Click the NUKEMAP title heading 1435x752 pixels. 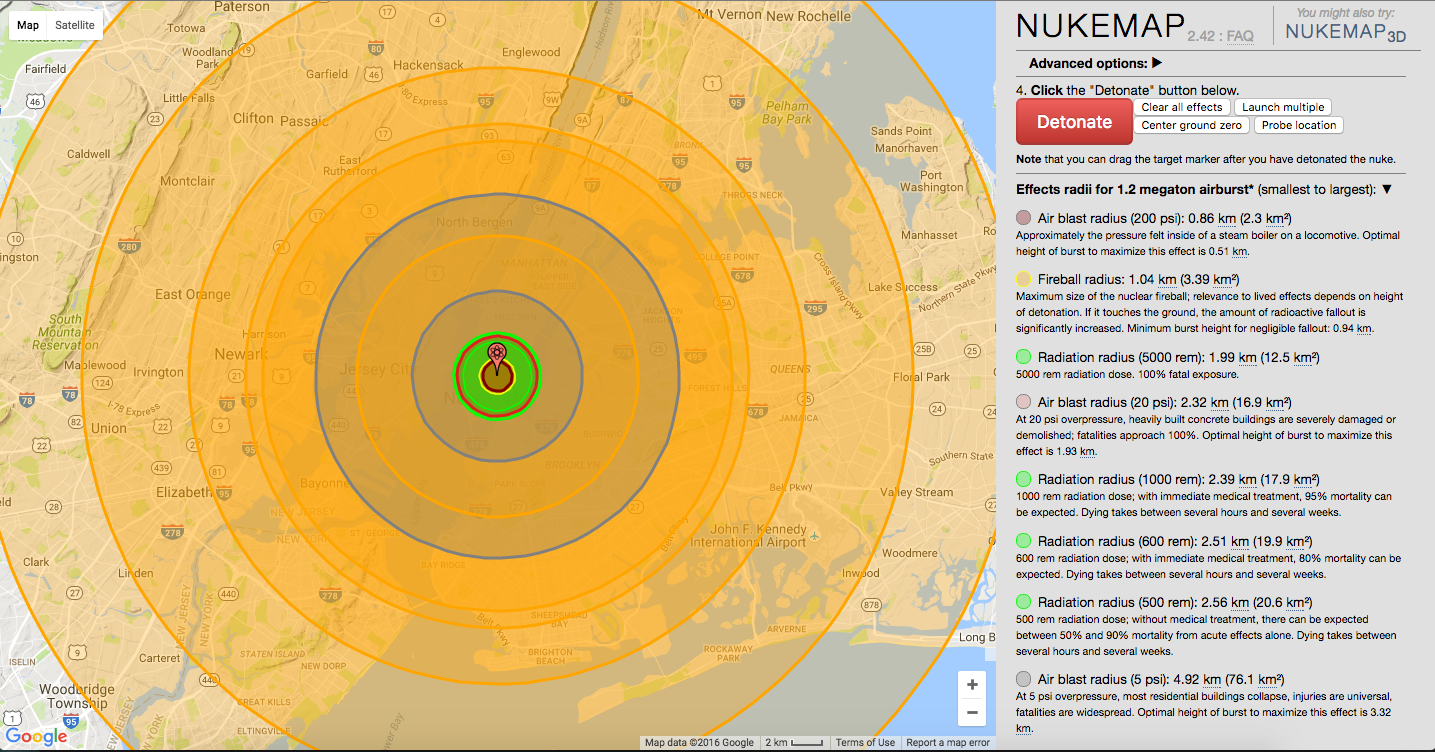pos(1099,27)
